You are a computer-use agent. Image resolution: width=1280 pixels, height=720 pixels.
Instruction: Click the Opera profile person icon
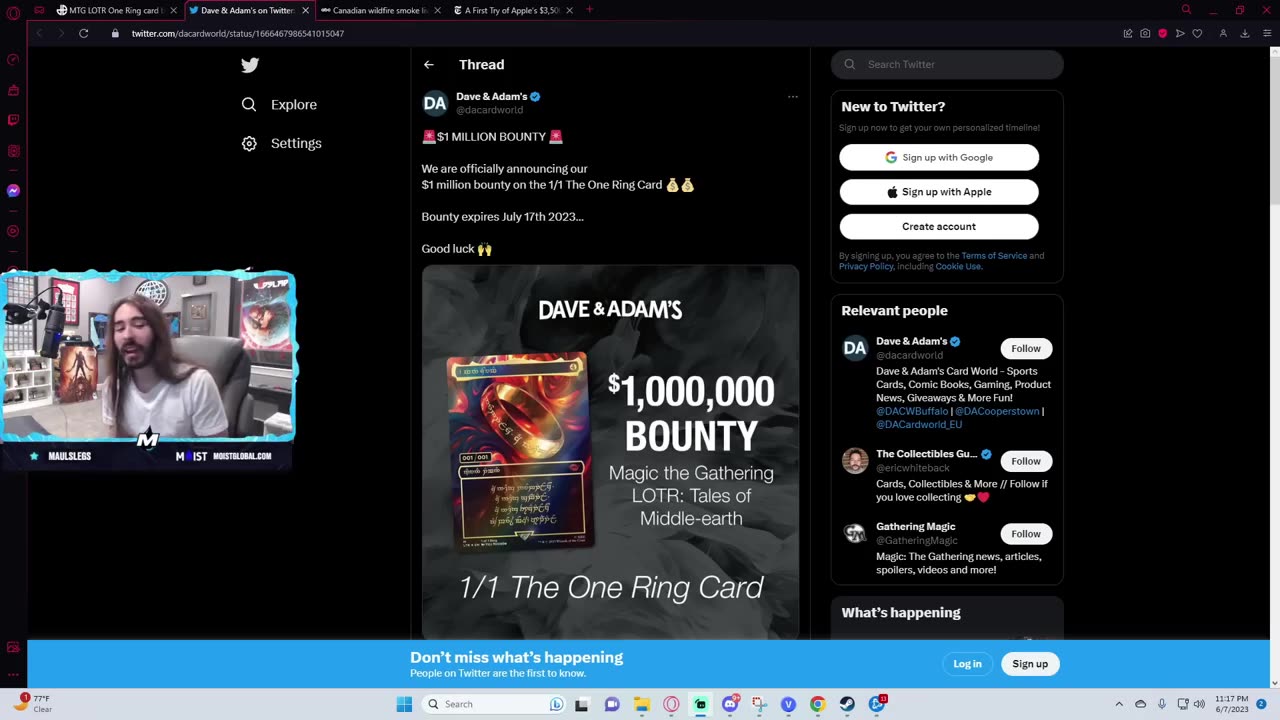(1222, 33)
